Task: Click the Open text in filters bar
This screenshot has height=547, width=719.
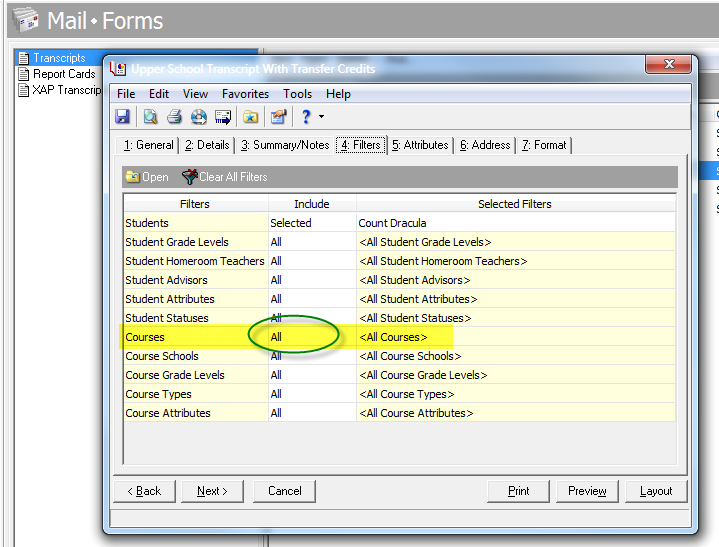Action: (x=155, y=177)
